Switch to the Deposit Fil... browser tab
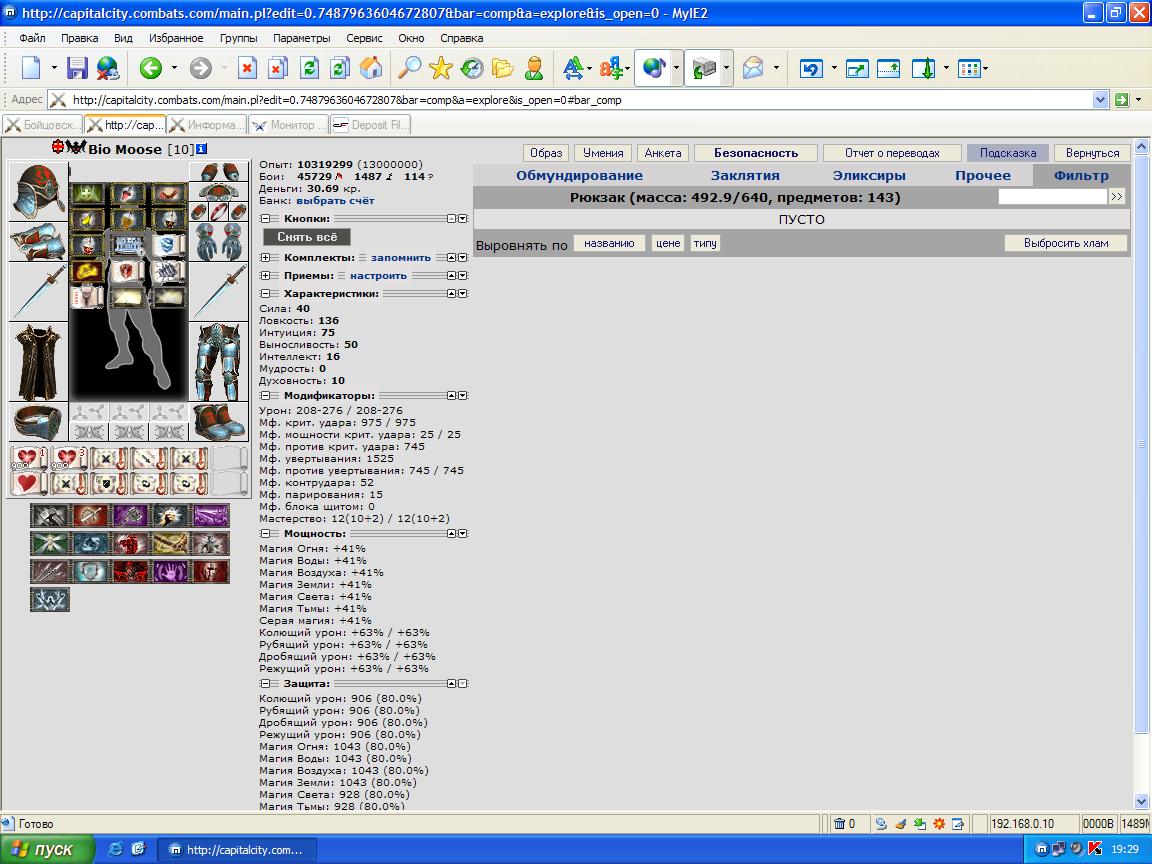The height and width of the screenshot is (864, 1152). point(370,125)
